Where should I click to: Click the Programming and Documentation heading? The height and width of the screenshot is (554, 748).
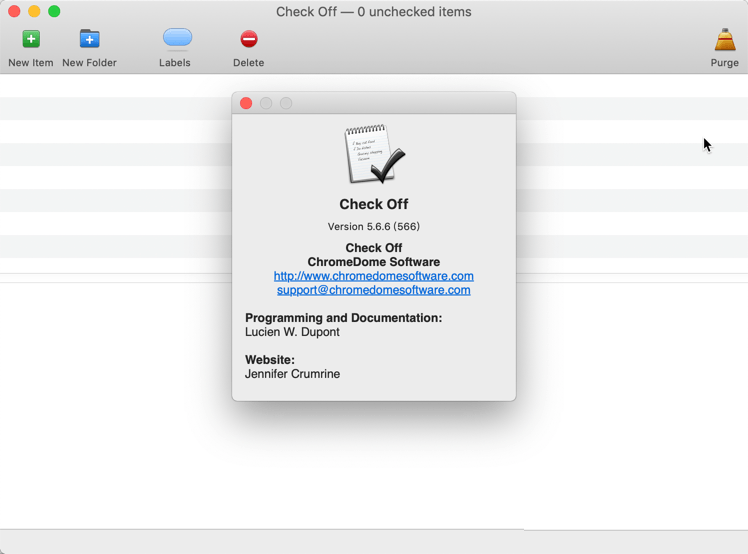[x=343, y=318]
